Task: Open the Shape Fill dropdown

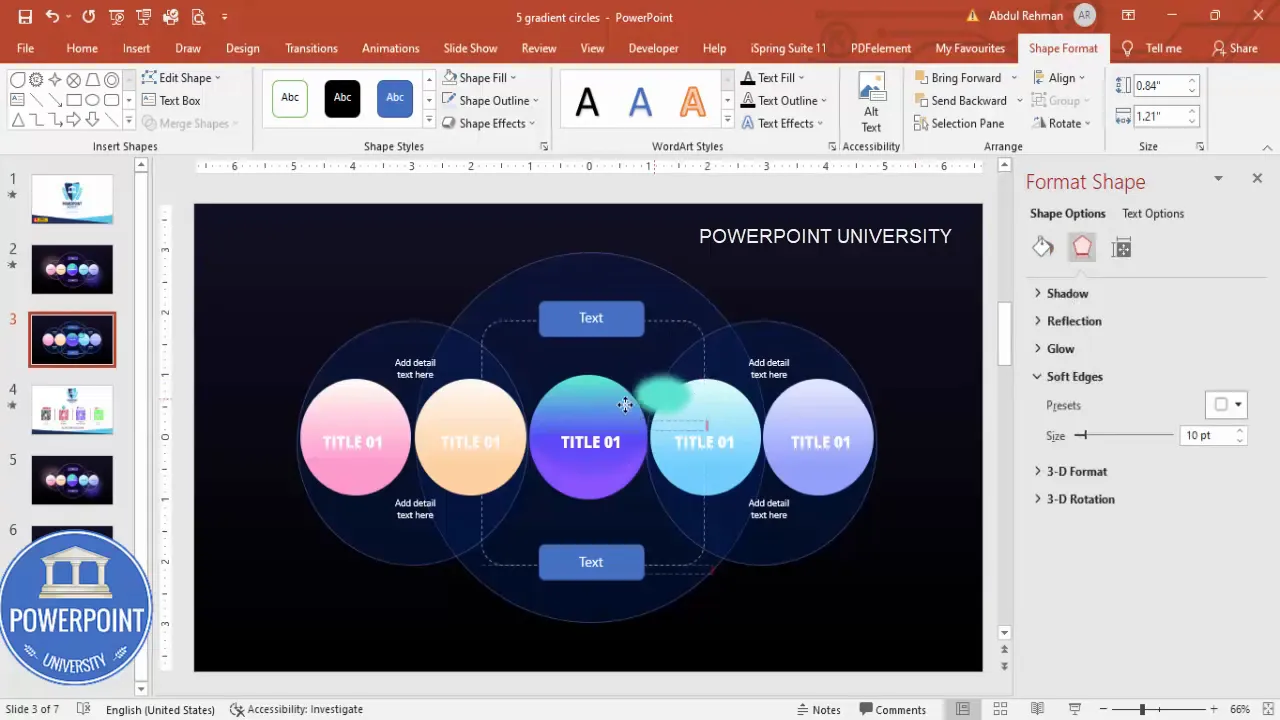Action: pos(480,77)
